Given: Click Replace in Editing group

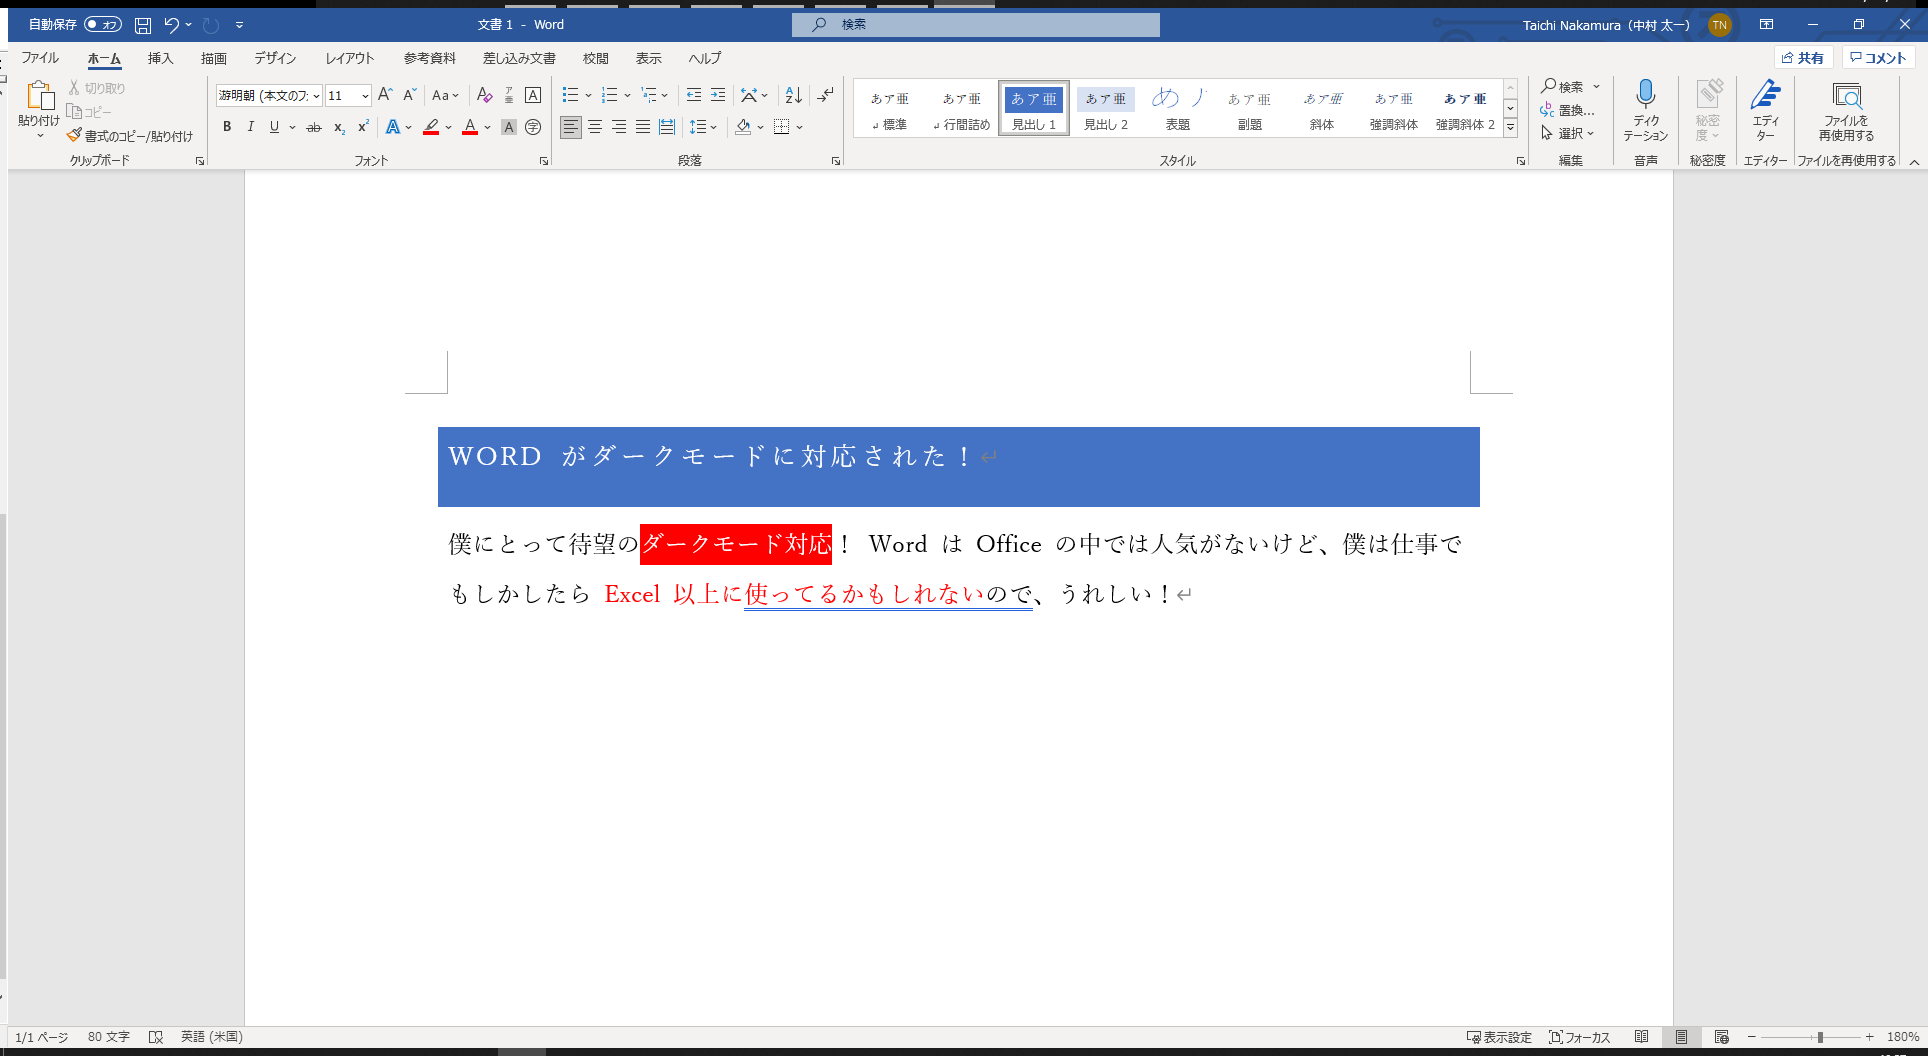Looking at the screenshot, I should (1567, 110).
